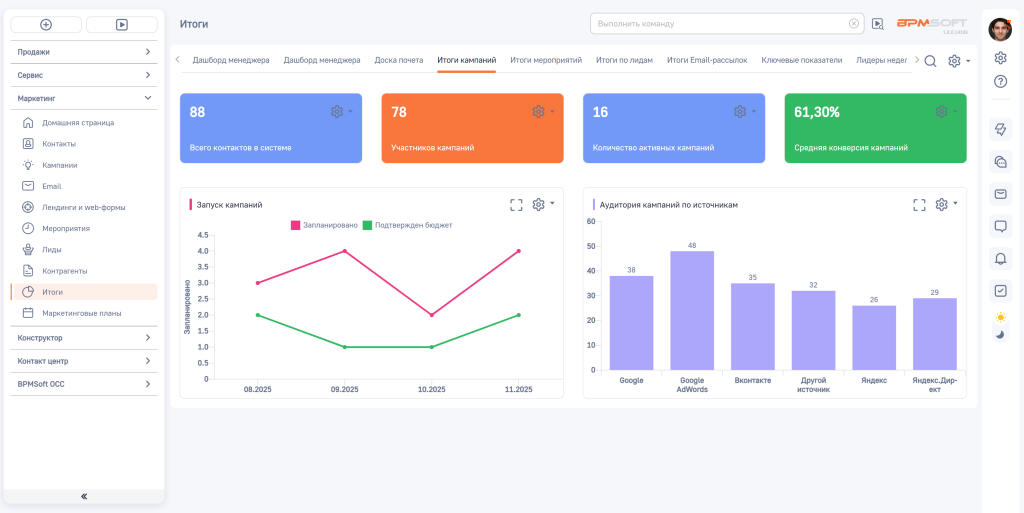1024x513 pixels.
Task: Open the Итоги sidebar item
Action: tap(84, 292)
